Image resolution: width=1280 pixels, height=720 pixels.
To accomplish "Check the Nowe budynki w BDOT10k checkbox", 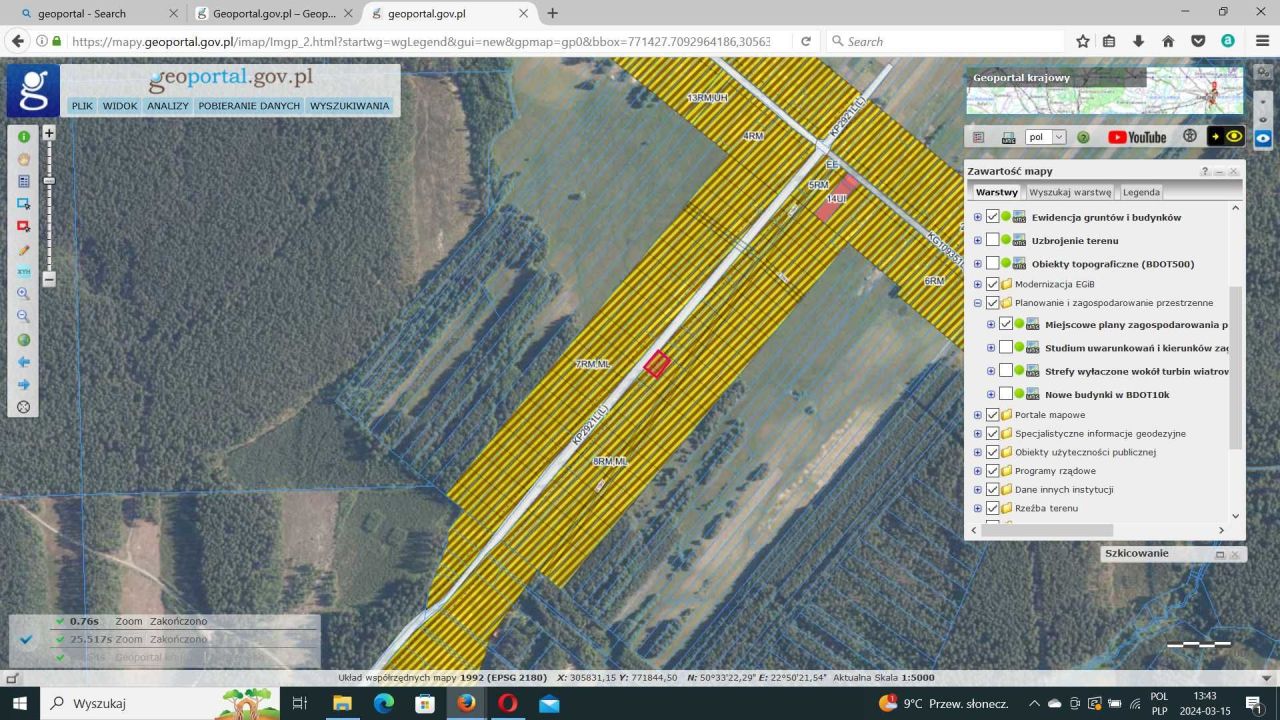I will 1006,394.
